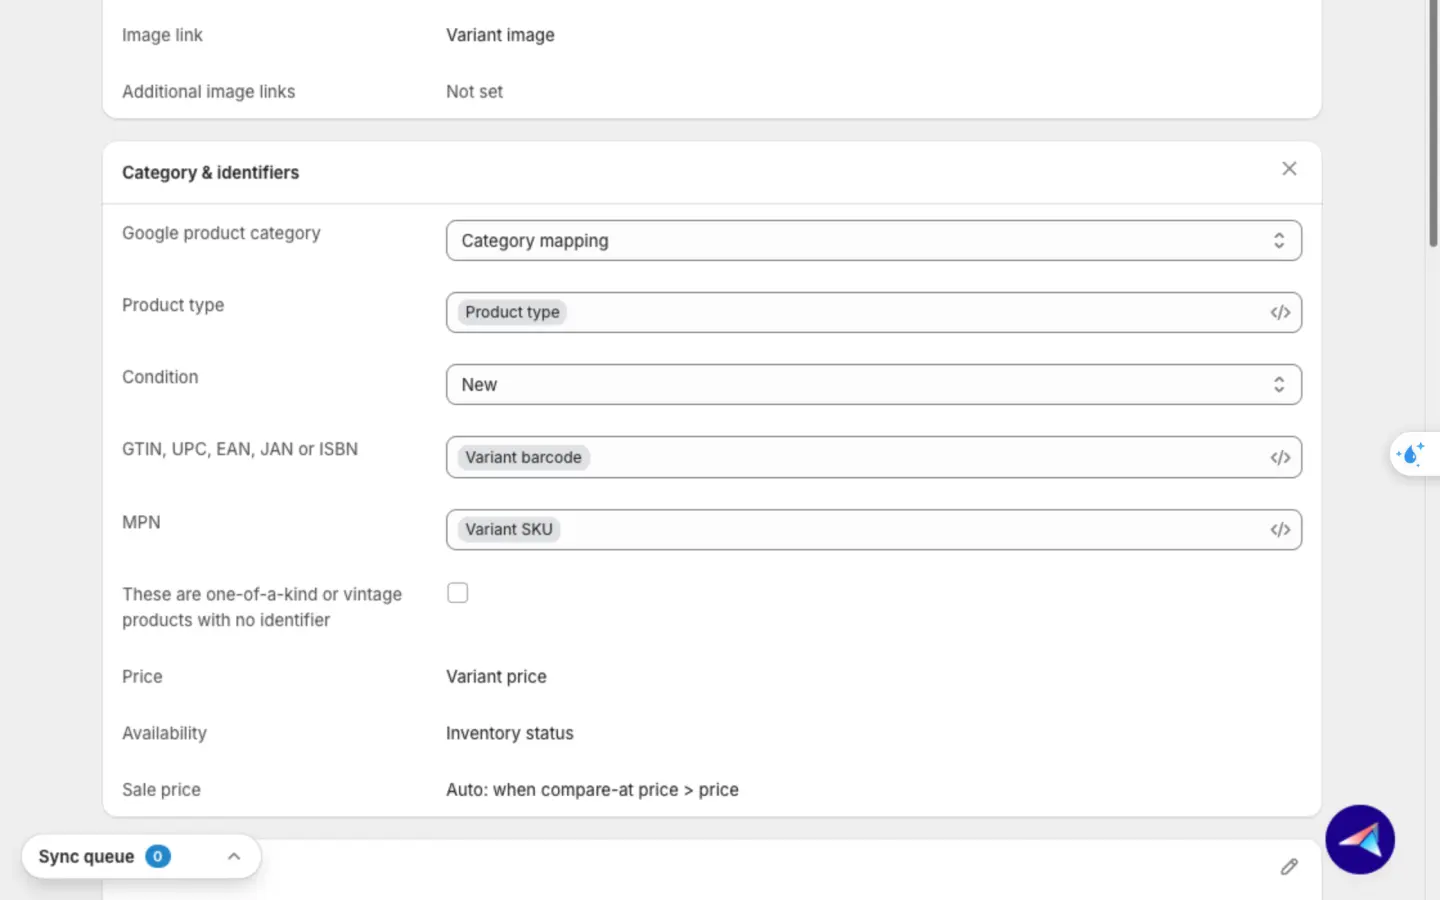Open the paper plane chat launcher
Image resolution: width=1440 pixels, height=900 pixels.
[1360, 840]
